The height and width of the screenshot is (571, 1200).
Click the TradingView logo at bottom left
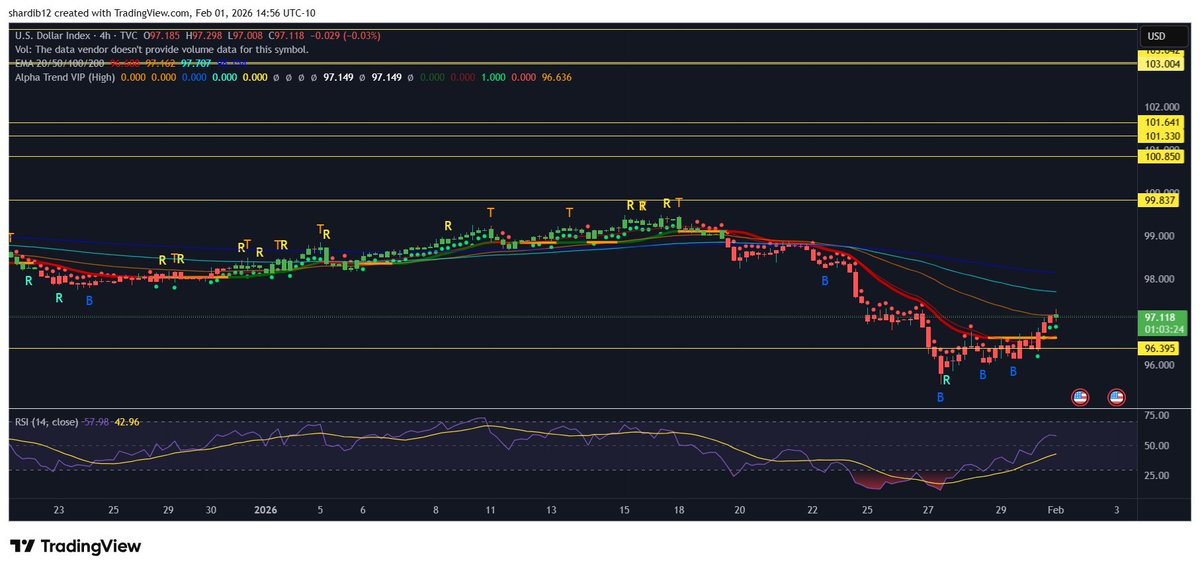tap(75, 546)
